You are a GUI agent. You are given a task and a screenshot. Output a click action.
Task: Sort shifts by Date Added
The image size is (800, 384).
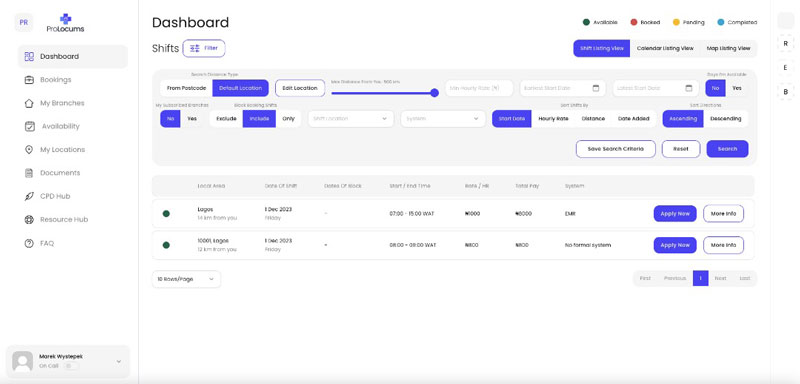point(633,119)
